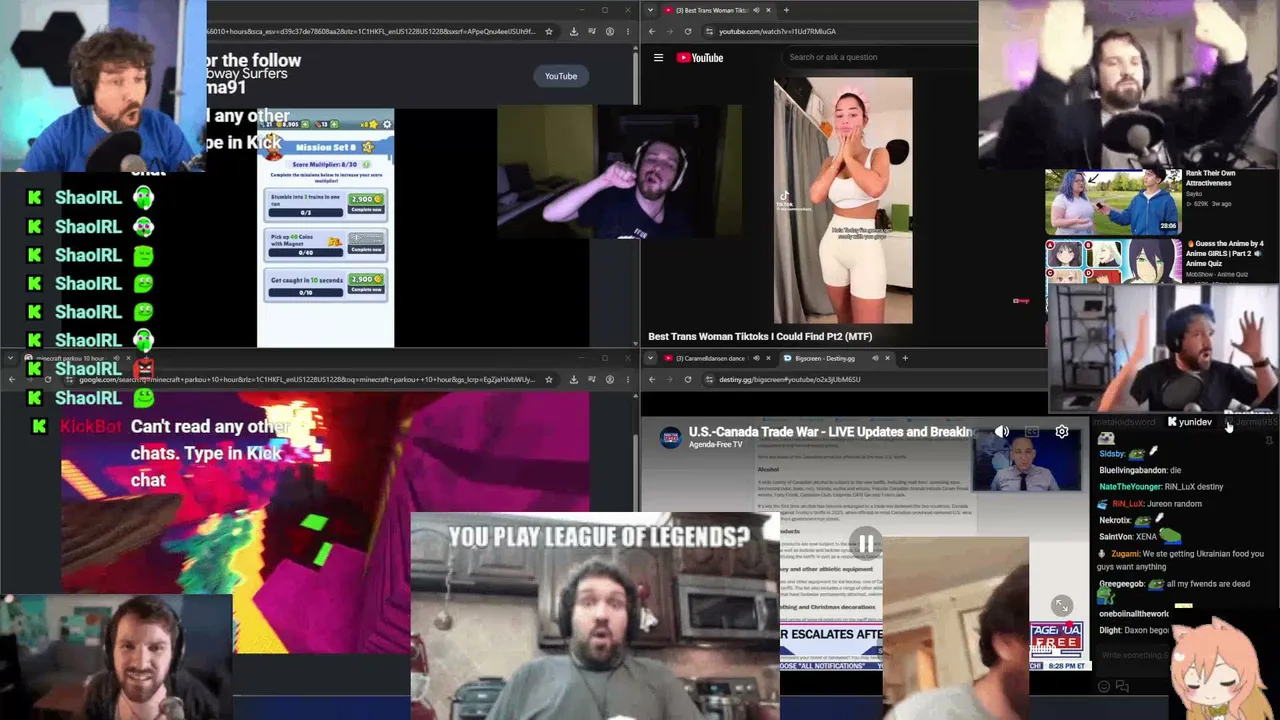This screenshot has width=1280, height=720.
Task: Close the Bigscreen - Destiny.gg tab
Action: 887,358
